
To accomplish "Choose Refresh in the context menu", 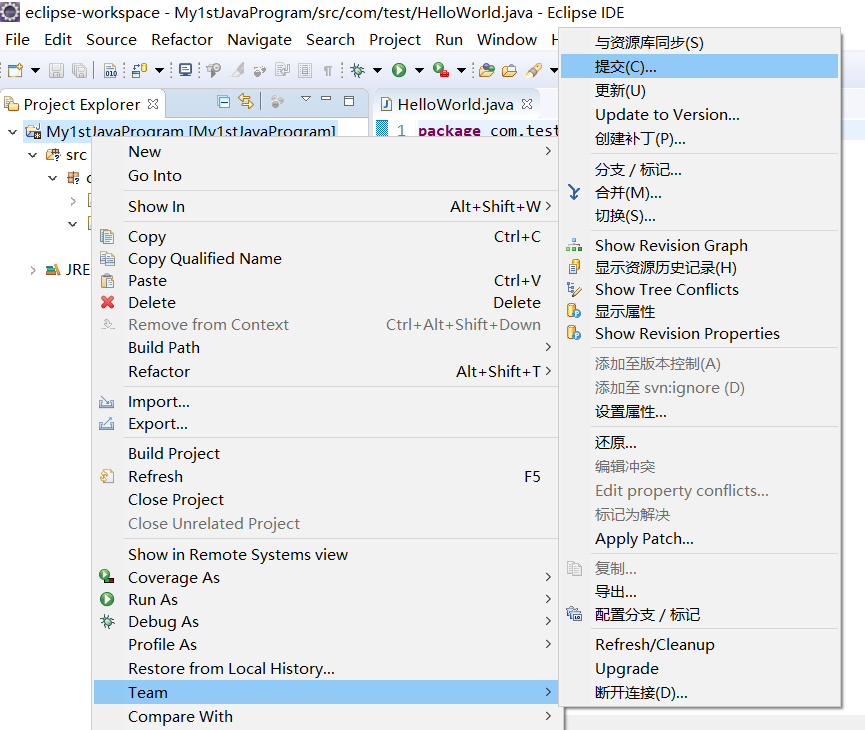I will point(325,477).
